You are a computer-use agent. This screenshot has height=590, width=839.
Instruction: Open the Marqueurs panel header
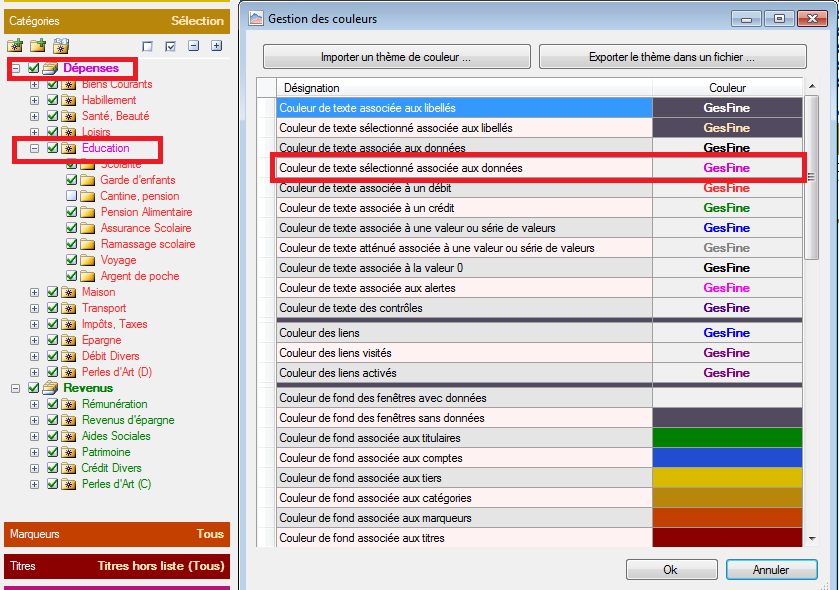(116, 534)
